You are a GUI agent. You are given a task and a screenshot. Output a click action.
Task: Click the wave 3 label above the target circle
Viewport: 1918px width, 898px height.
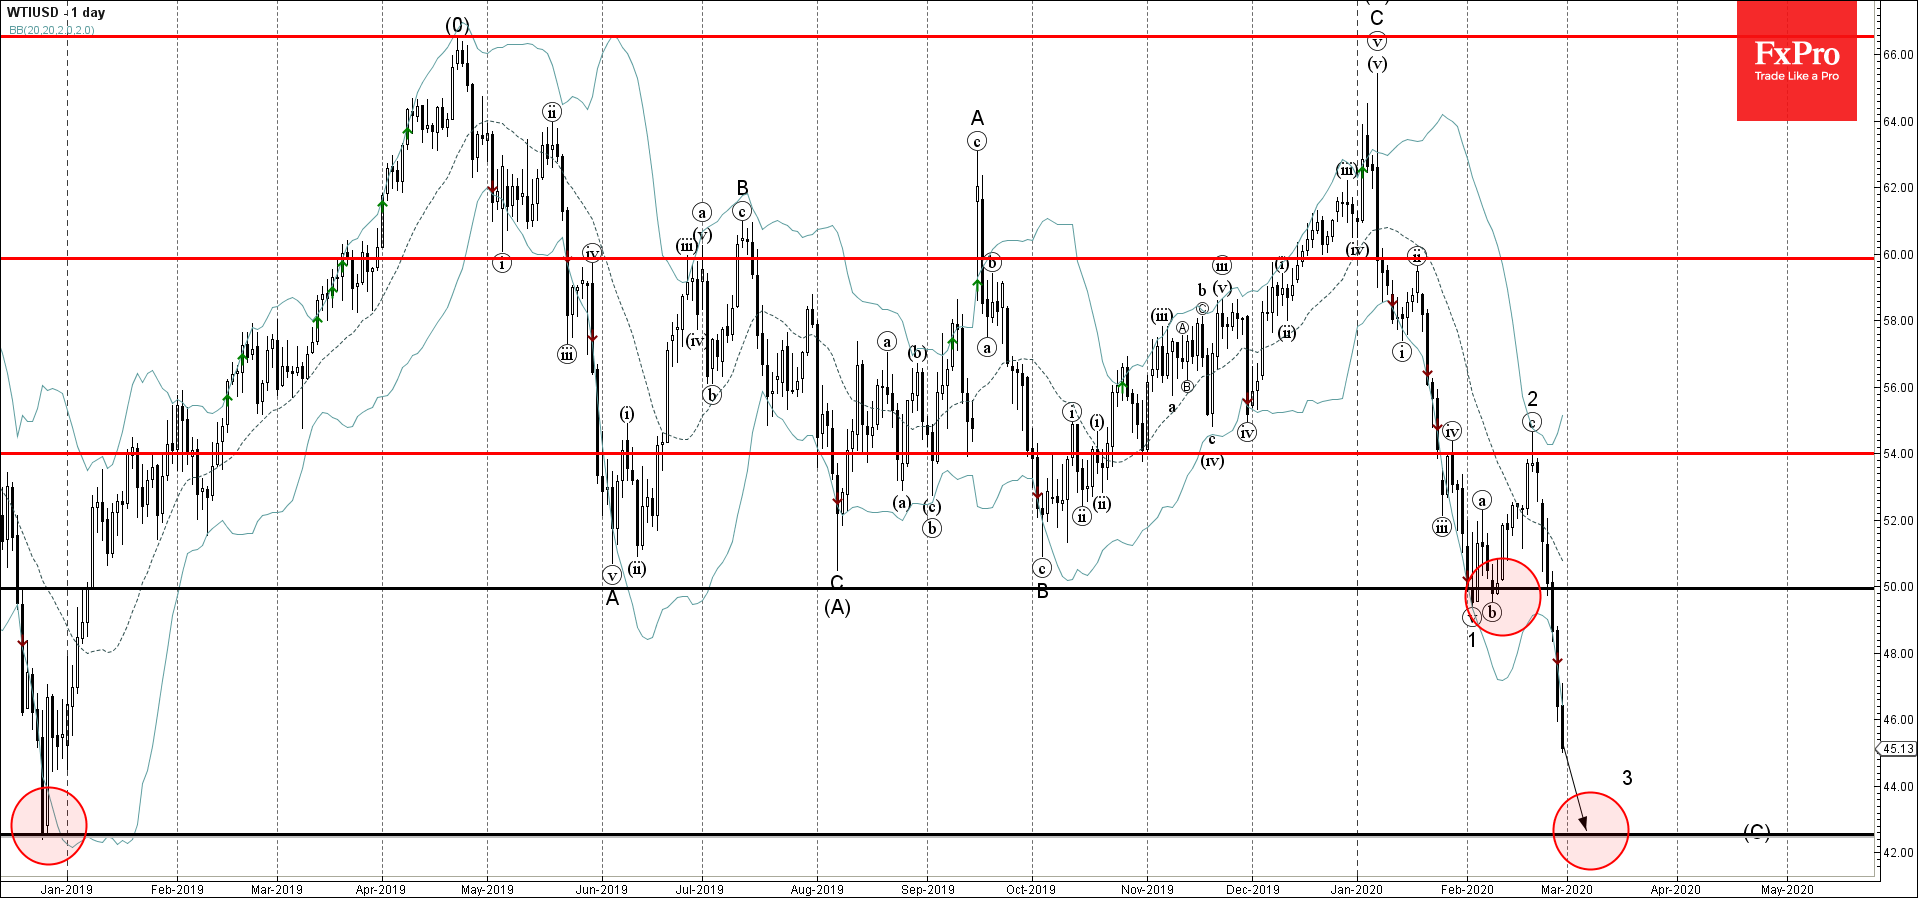(1627, 777)
